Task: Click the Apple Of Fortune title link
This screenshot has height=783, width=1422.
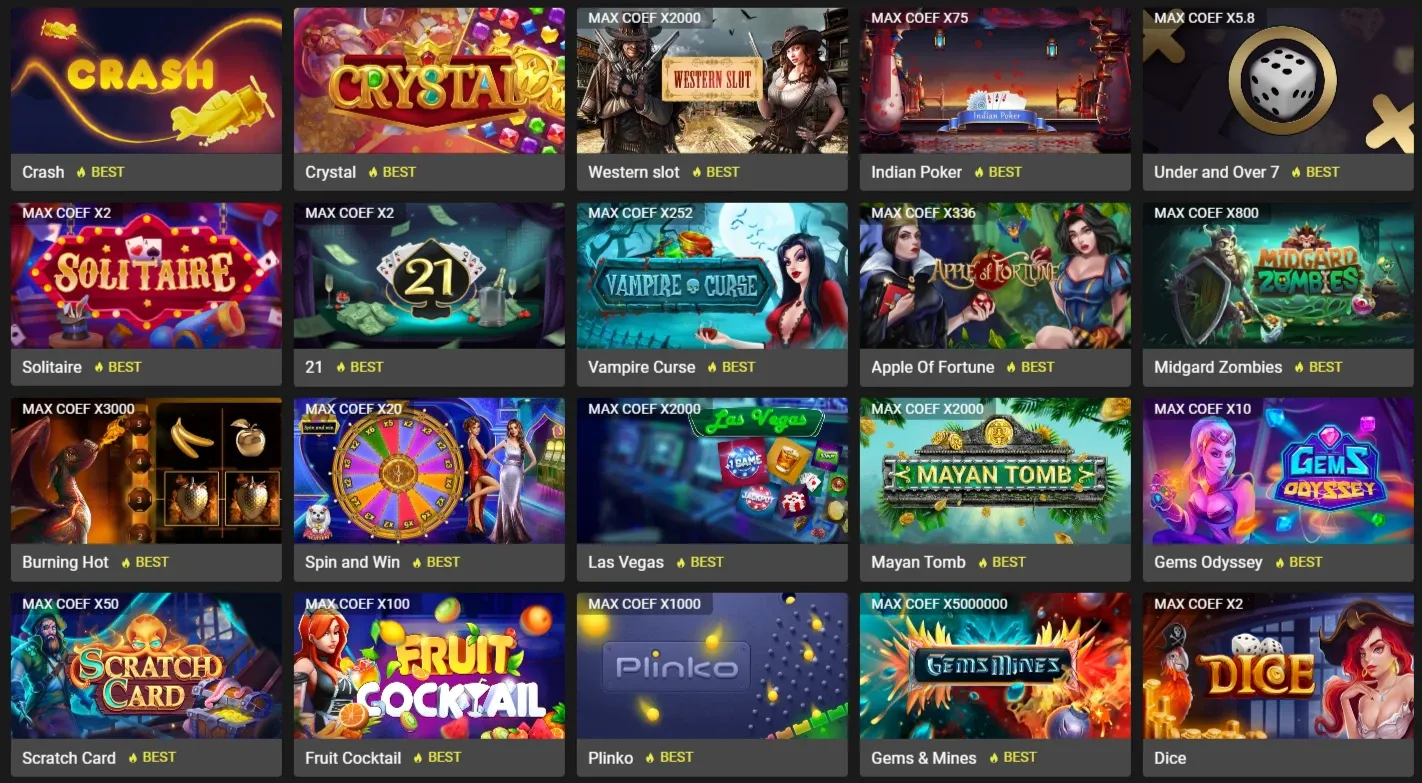Action: click(932, 367)
